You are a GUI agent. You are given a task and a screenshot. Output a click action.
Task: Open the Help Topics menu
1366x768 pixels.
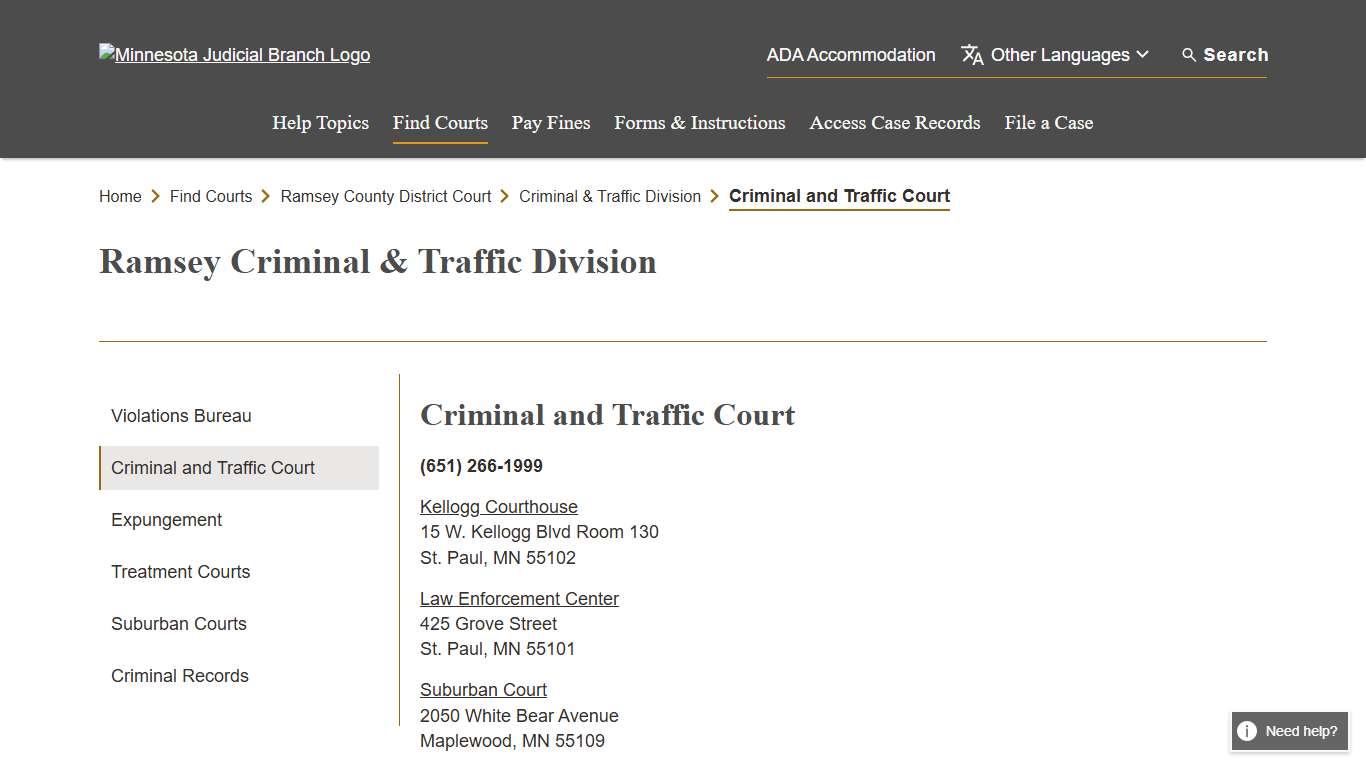[x=320, y=122]
